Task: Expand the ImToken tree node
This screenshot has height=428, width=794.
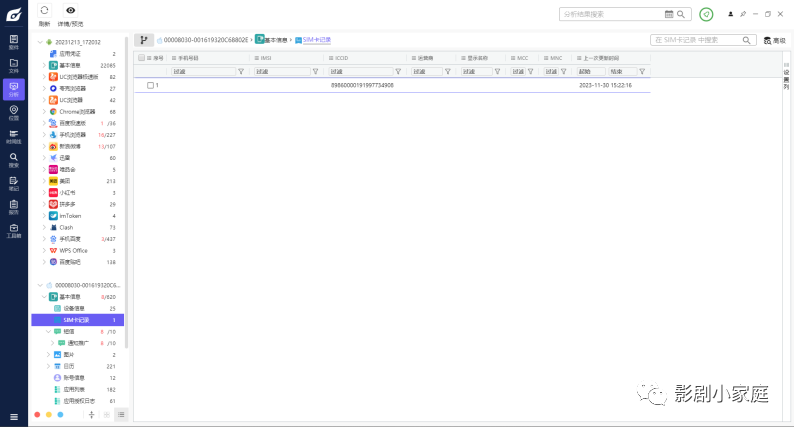Action: pos(44,216)
